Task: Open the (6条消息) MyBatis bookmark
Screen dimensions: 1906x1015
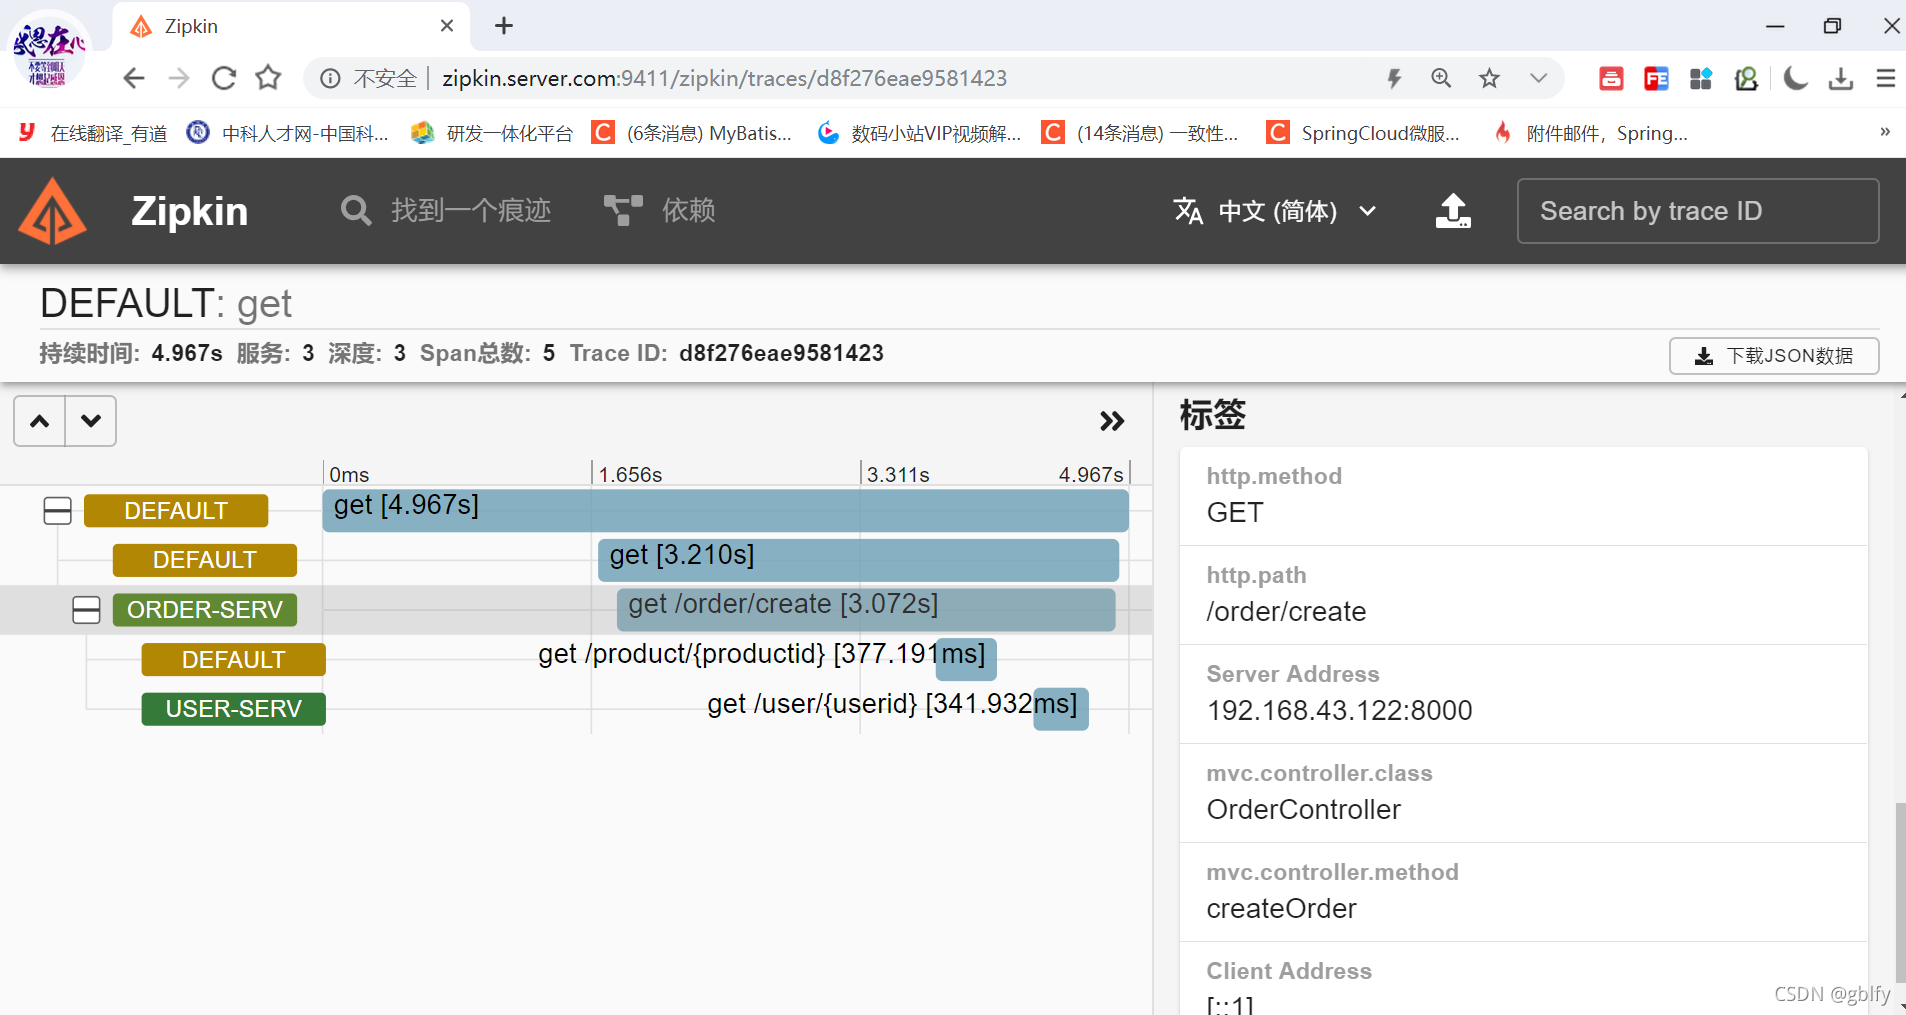Action: [692, 133]
